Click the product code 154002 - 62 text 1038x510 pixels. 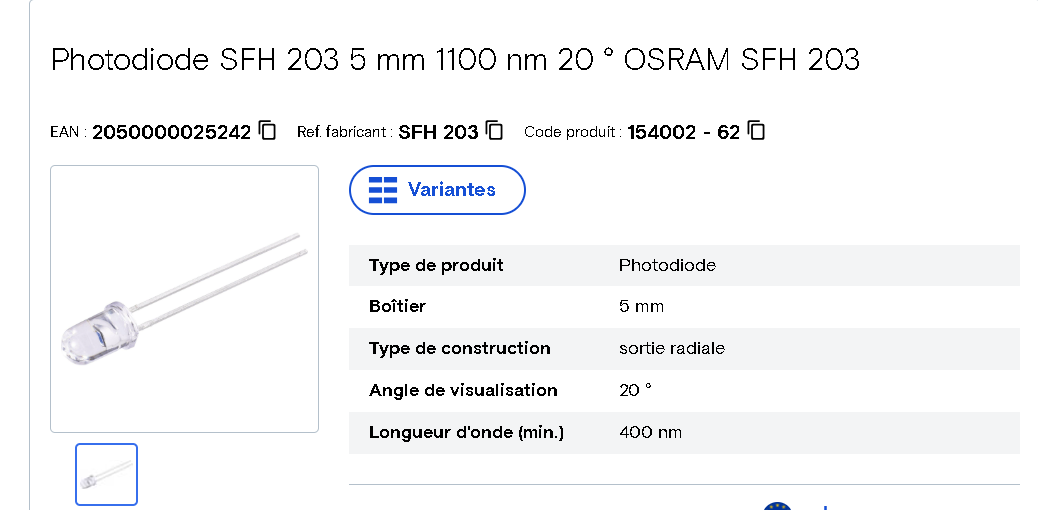(683, 132)
